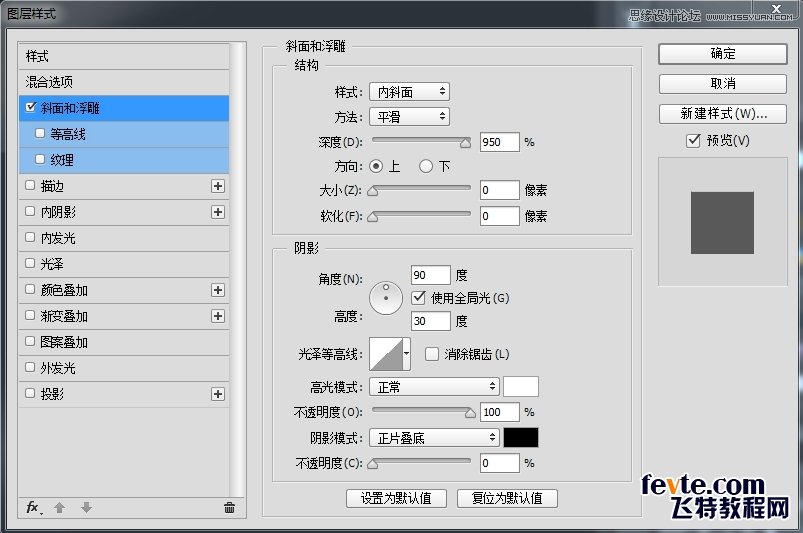Uncheck 斜面和浮雕 checkbox
The width and height of the screenshot is (803, 533).
[x=30, y=107]
